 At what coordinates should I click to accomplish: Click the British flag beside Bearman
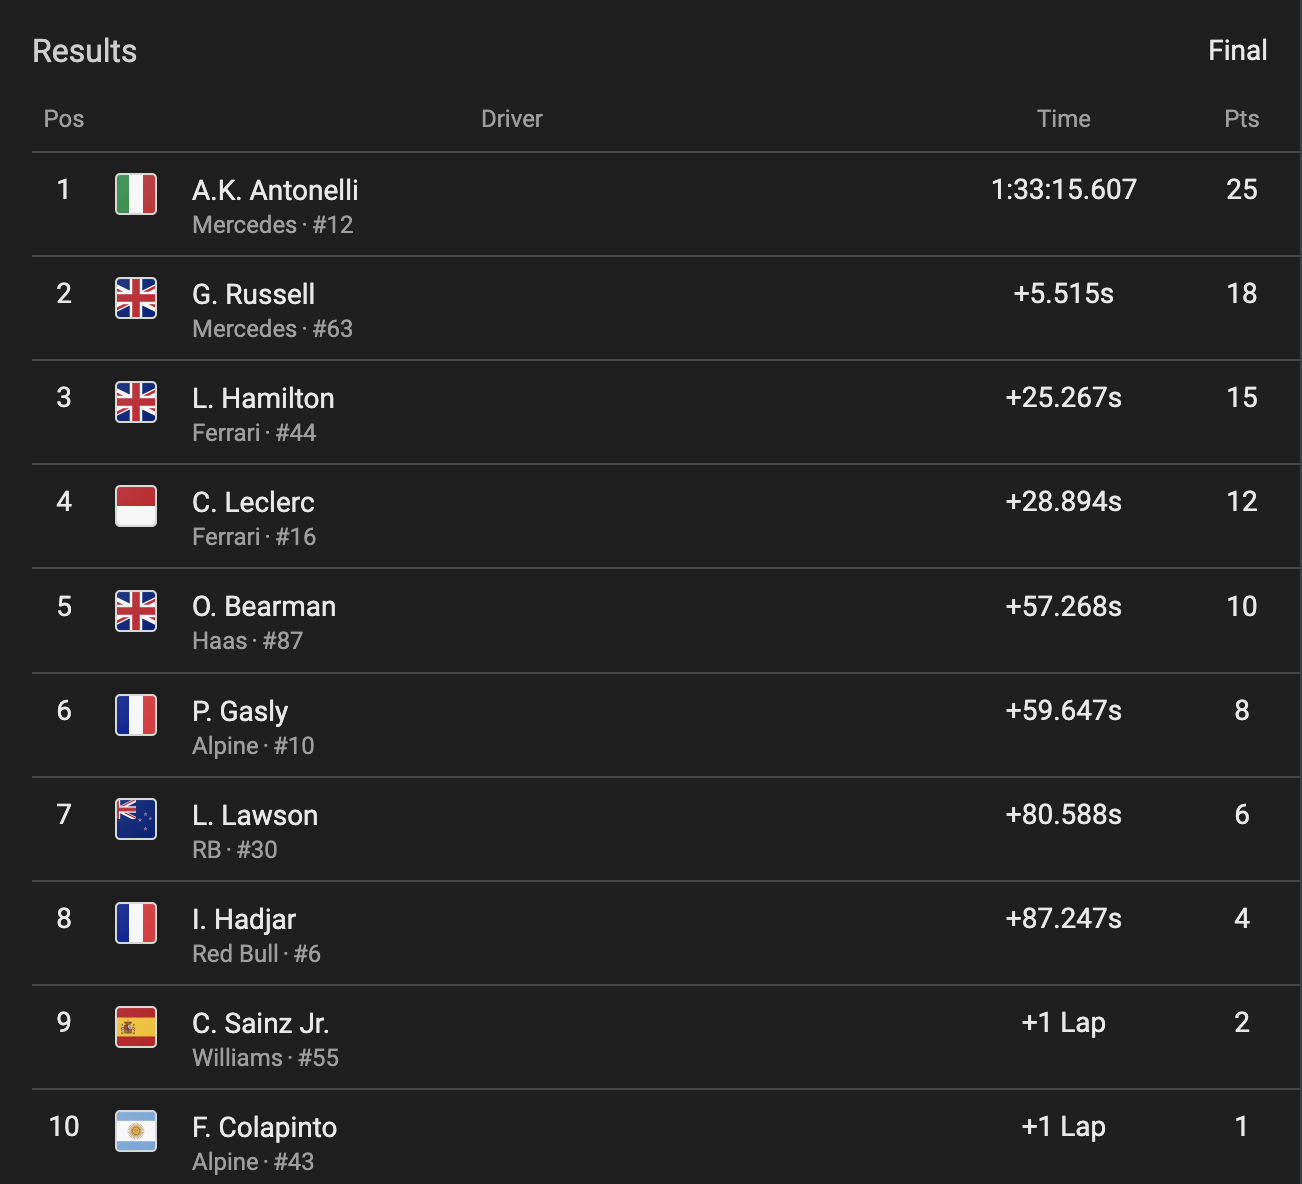point(136,611)
